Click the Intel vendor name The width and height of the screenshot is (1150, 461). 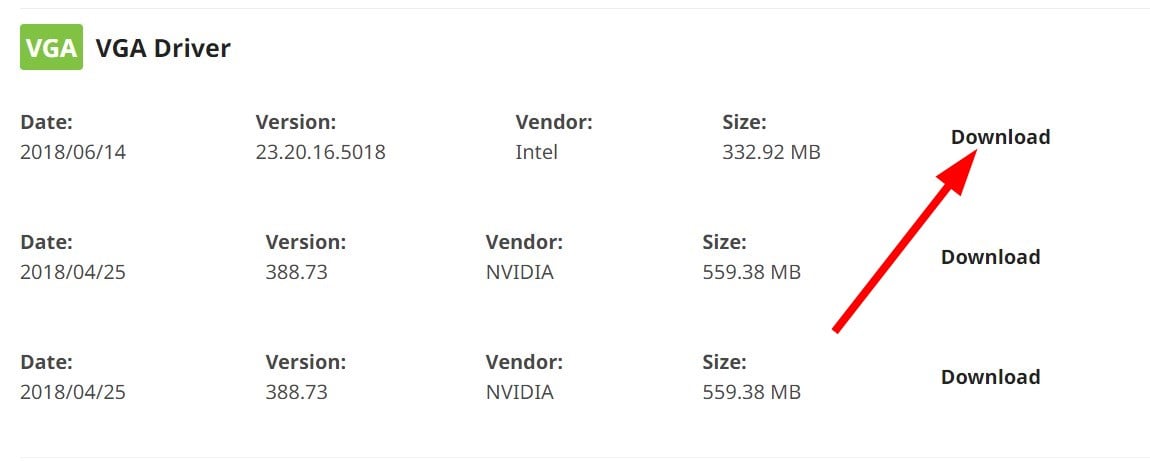536,152
